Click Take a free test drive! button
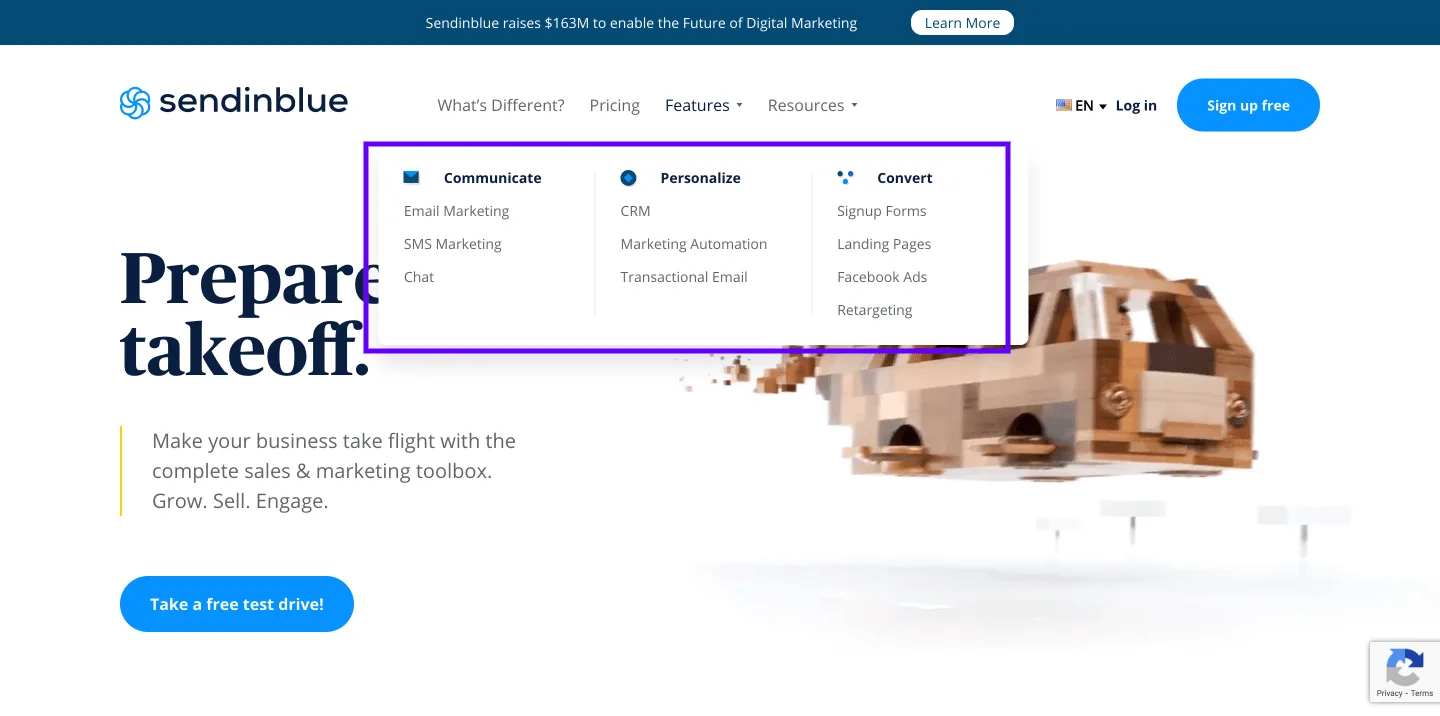This screenshot has width=1440, height=716. [x=237, y=604]
